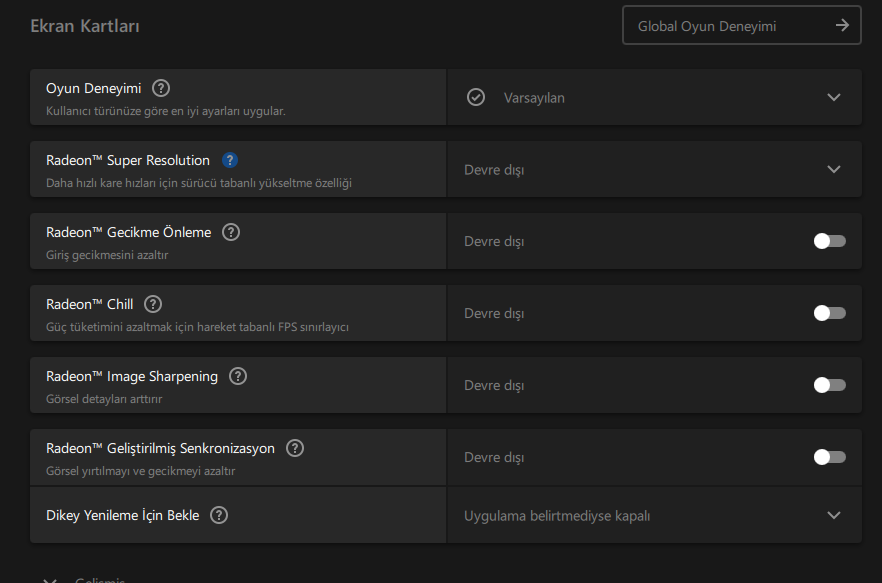Click Radeon Geliştirilmiş Senkronizasyon title text

[160, 449]
